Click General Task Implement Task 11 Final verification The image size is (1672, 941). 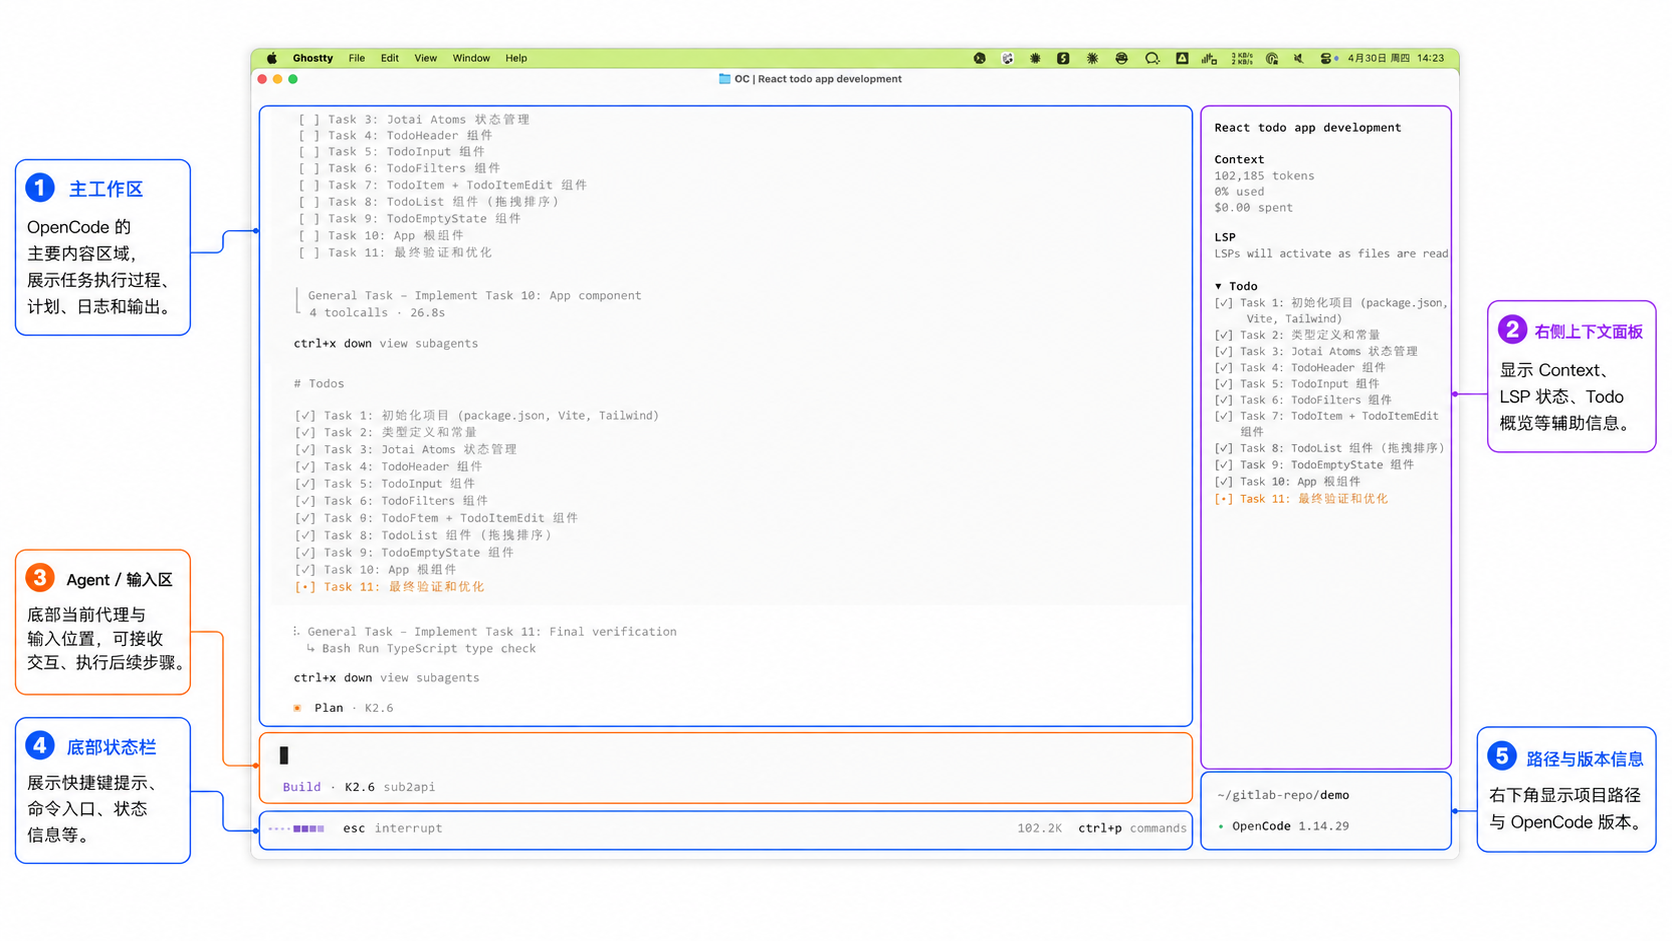click(x=492, y=632)
